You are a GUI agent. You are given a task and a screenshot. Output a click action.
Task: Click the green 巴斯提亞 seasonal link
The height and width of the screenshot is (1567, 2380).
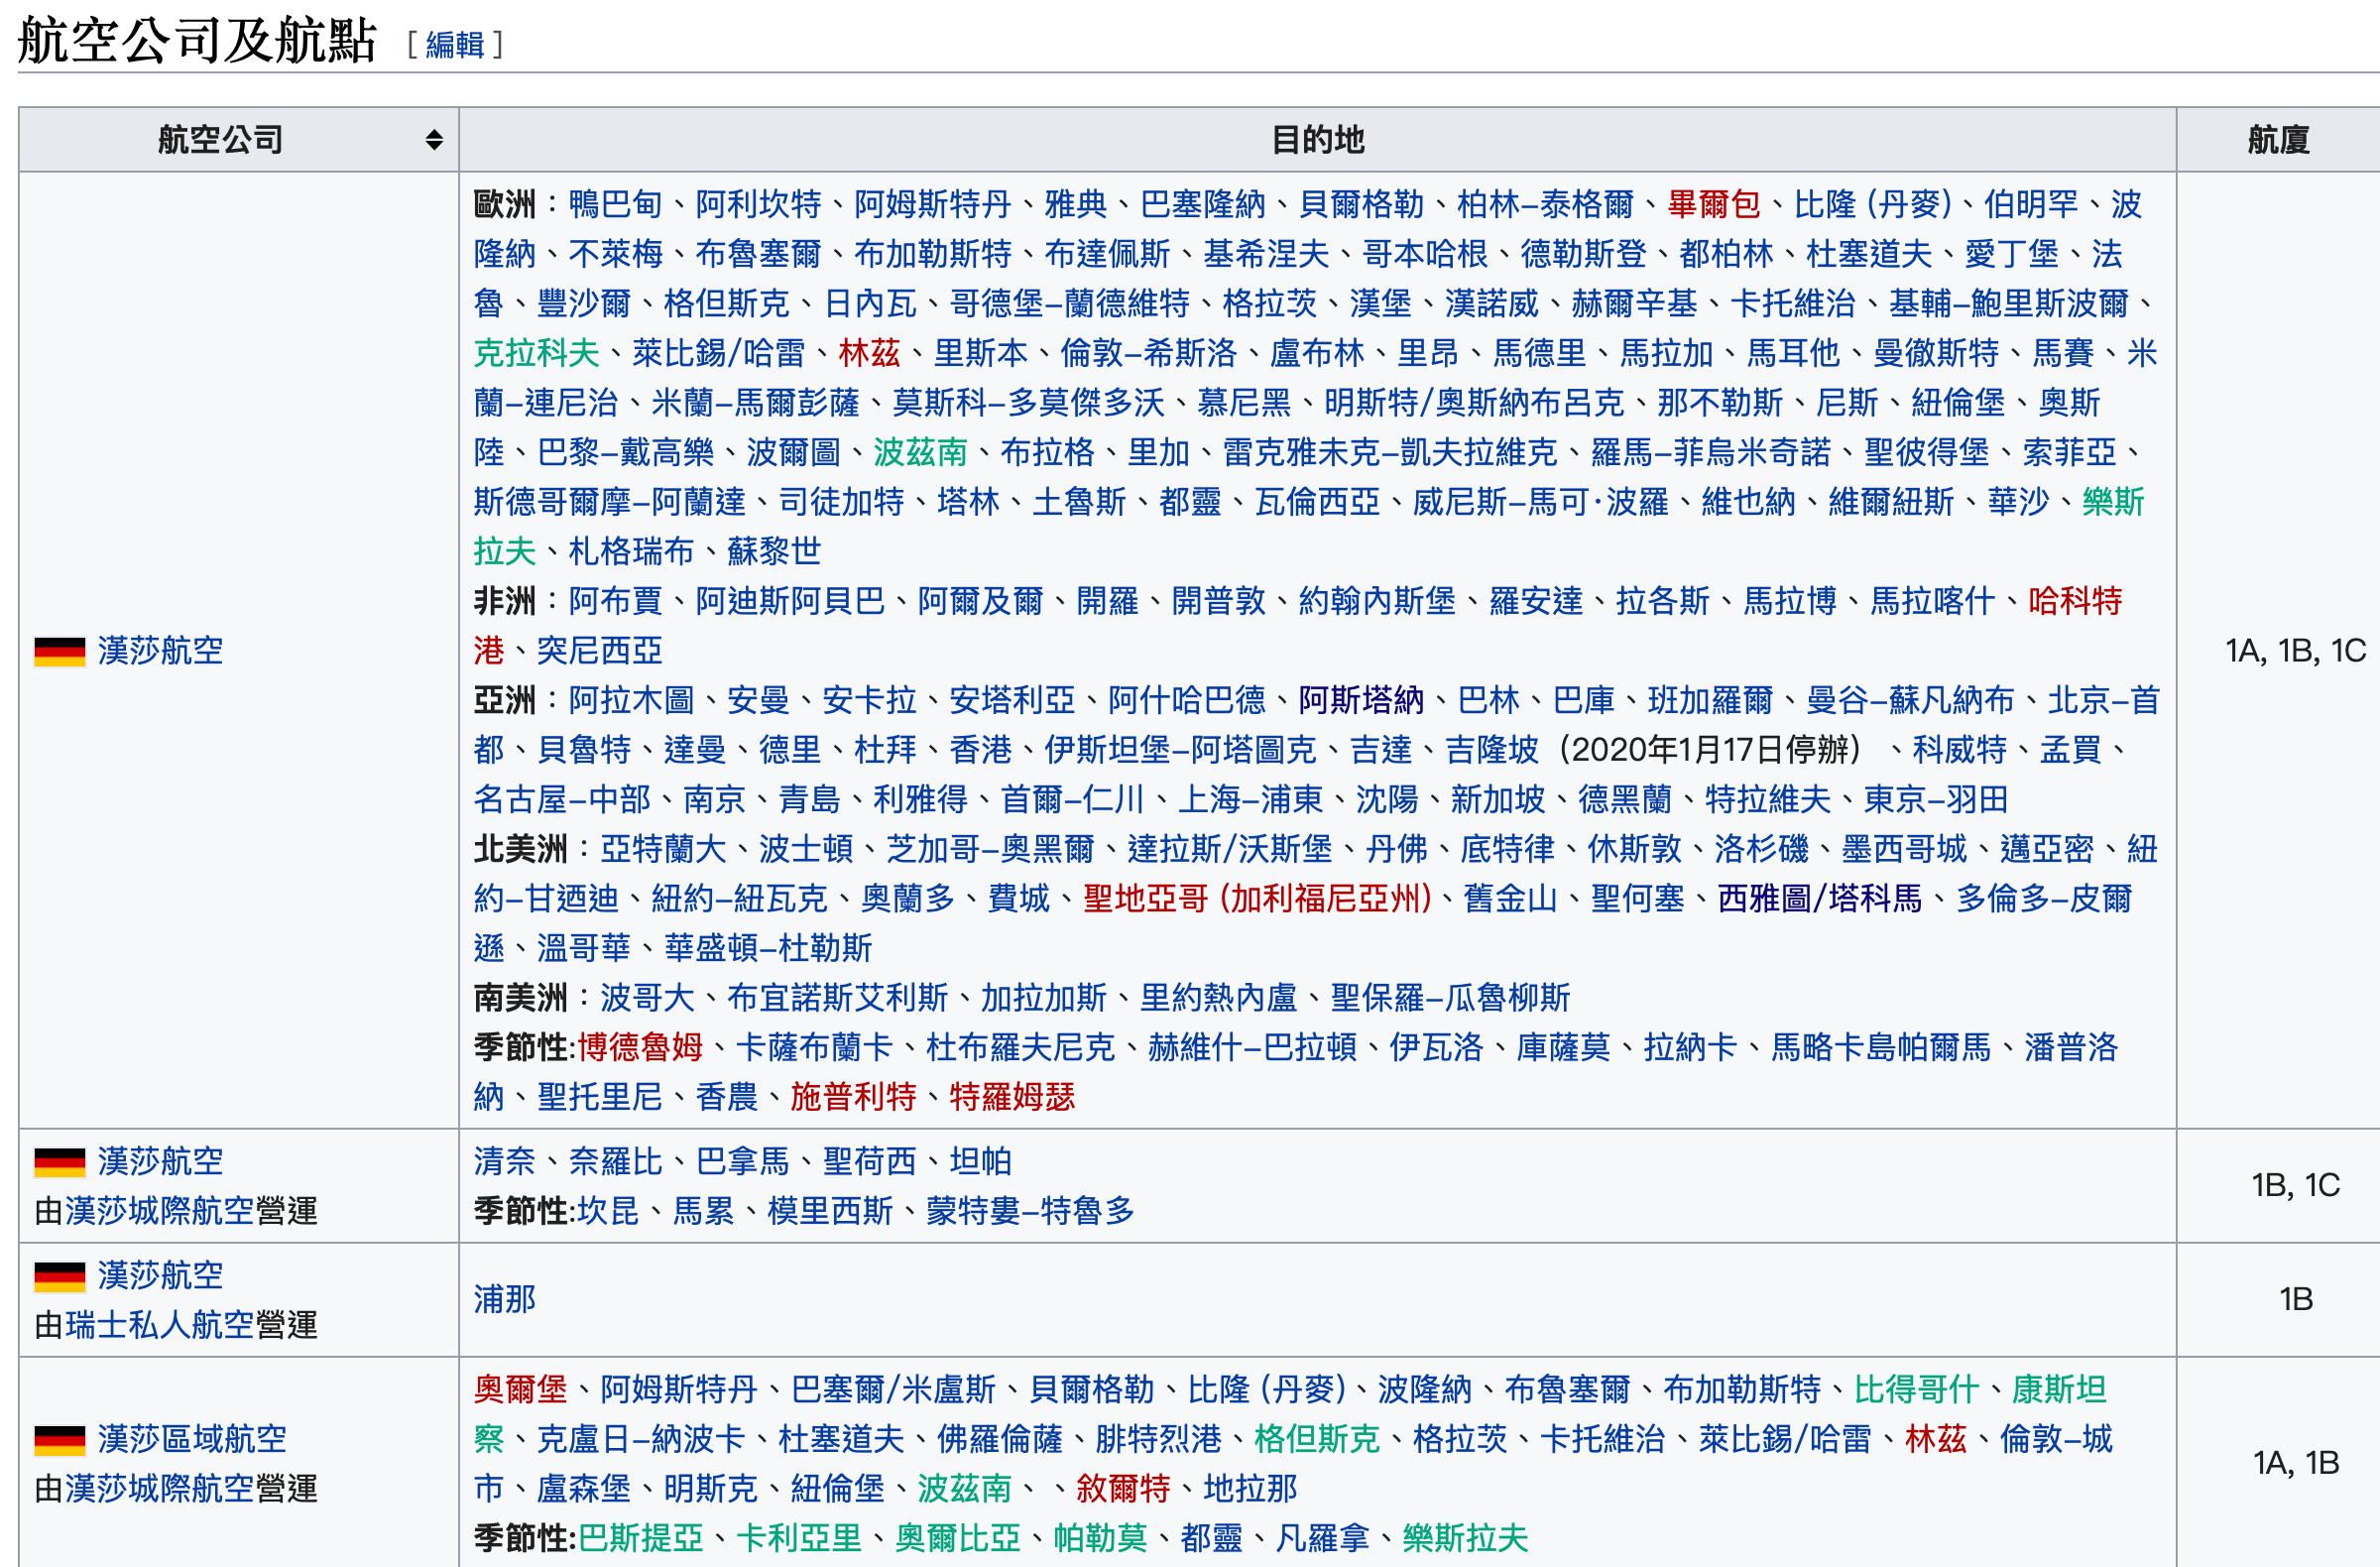[641, 1538]
